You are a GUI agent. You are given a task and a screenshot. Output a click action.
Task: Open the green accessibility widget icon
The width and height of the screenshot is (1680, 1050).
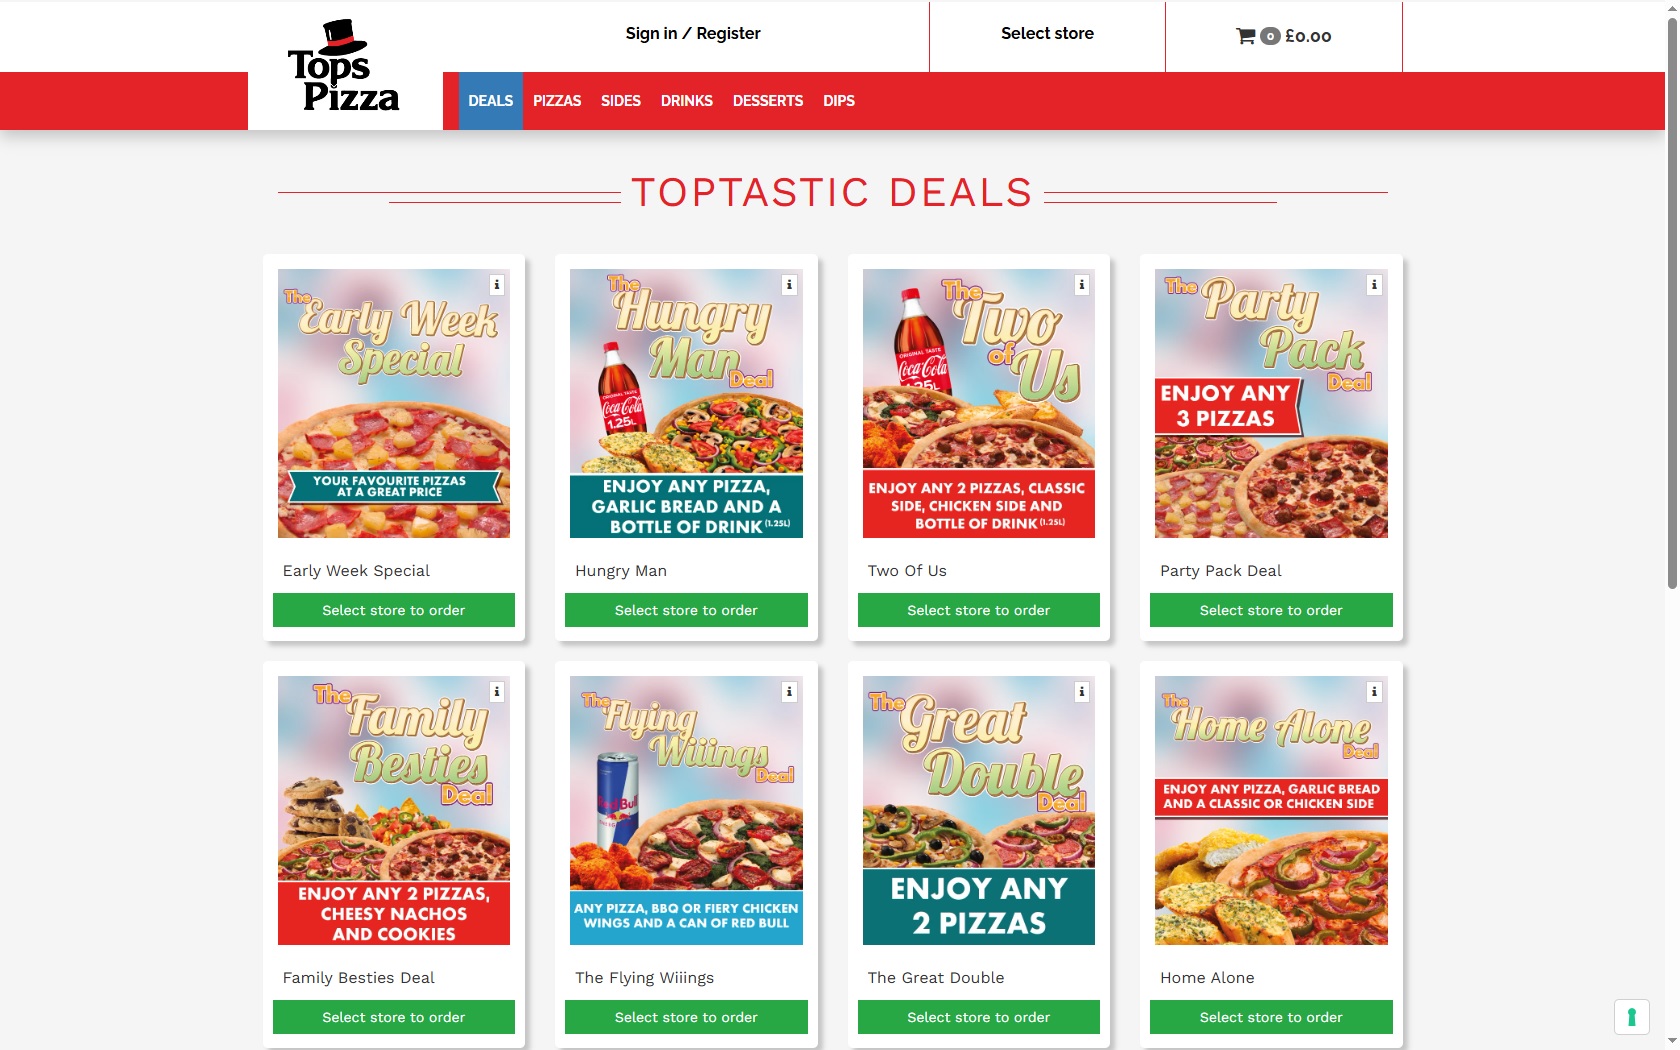click(x=1631, y=1017)
